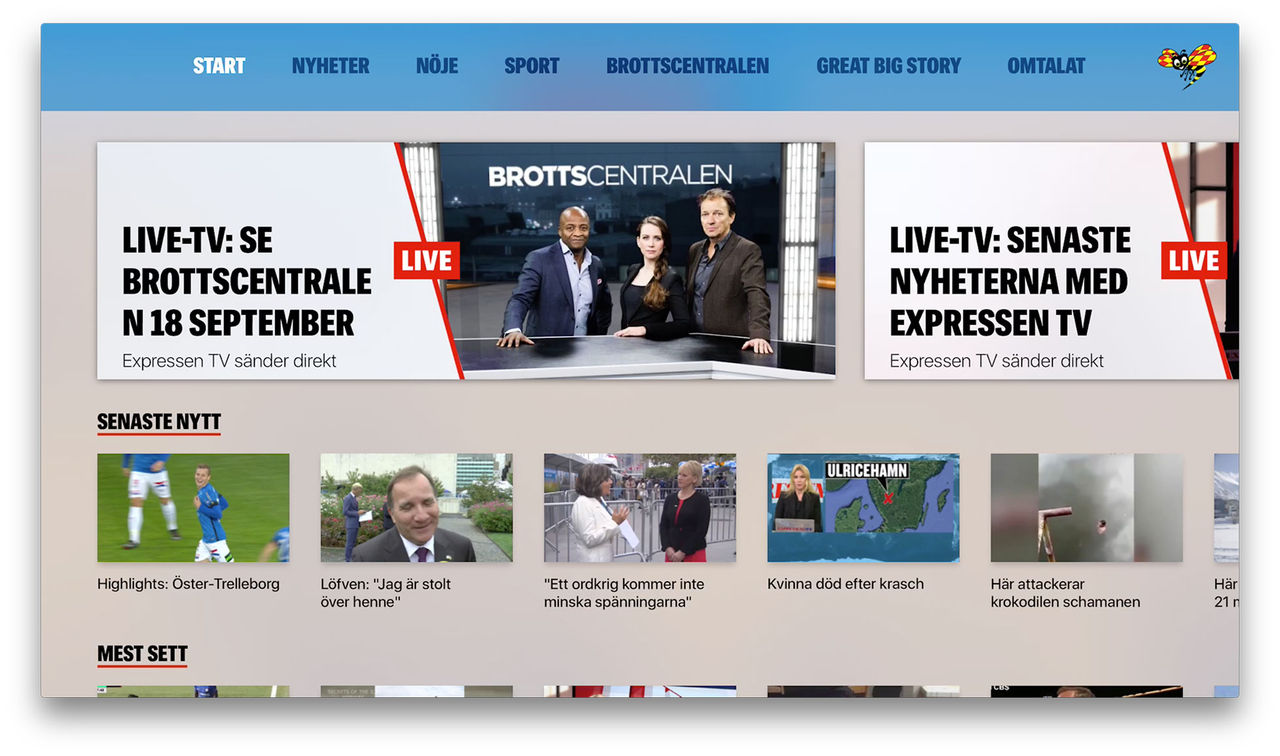Switch to the NÖJE tab
This screenshot has height=756, width=1280.
click(437, 66)
